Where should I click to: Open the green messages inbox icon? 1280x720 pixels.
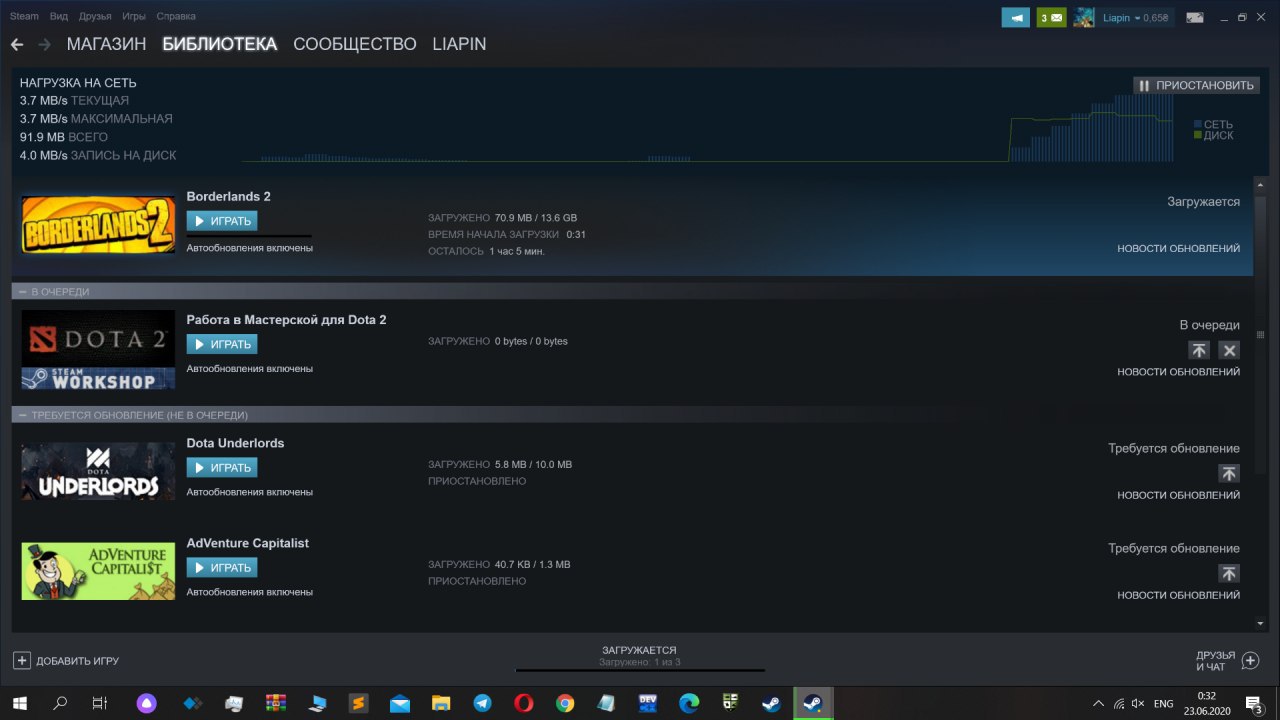[x=1051, y=17]
